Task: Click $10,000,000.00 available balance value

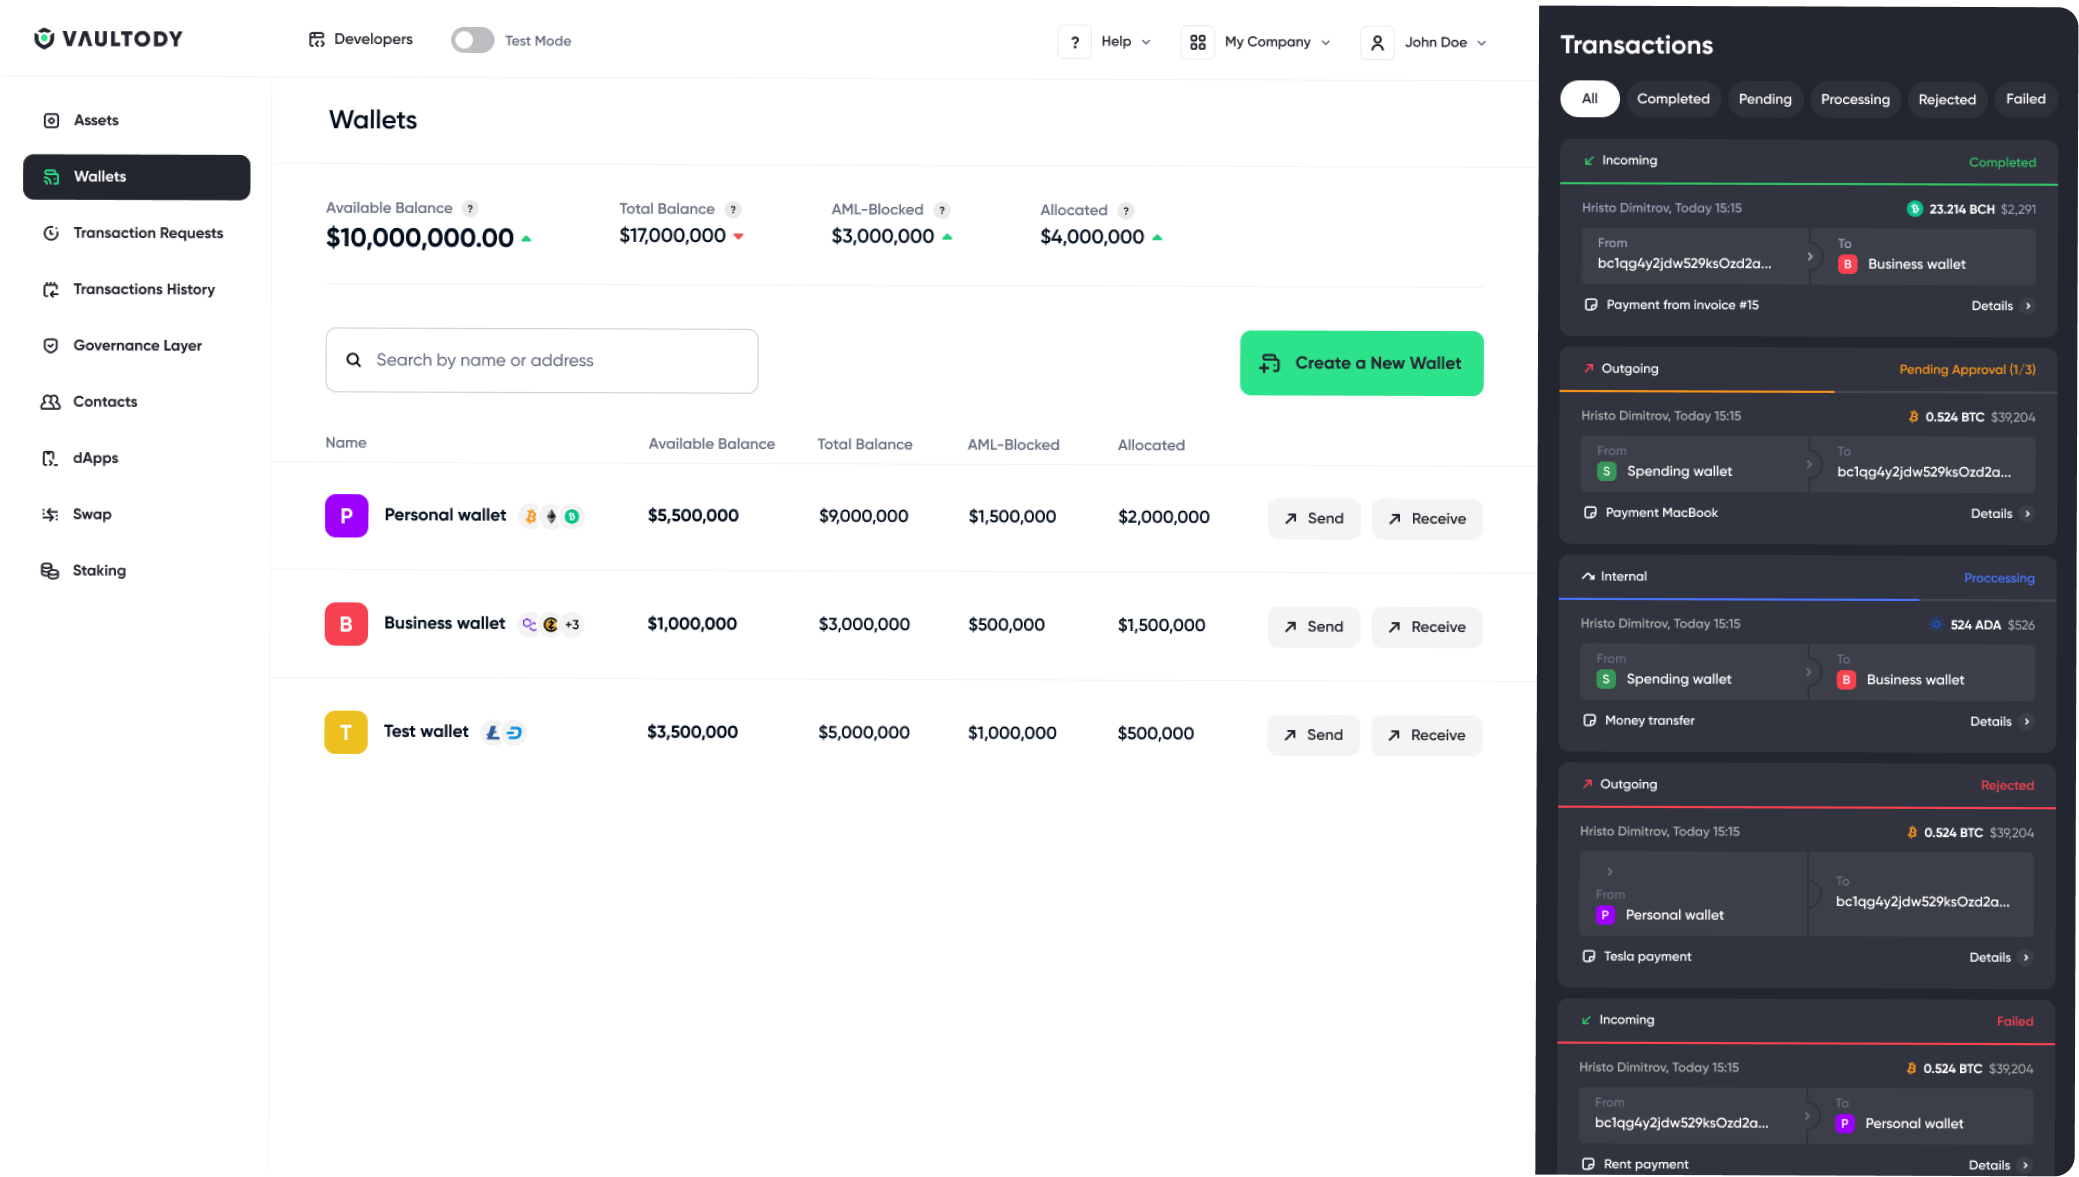Action: 420,238
